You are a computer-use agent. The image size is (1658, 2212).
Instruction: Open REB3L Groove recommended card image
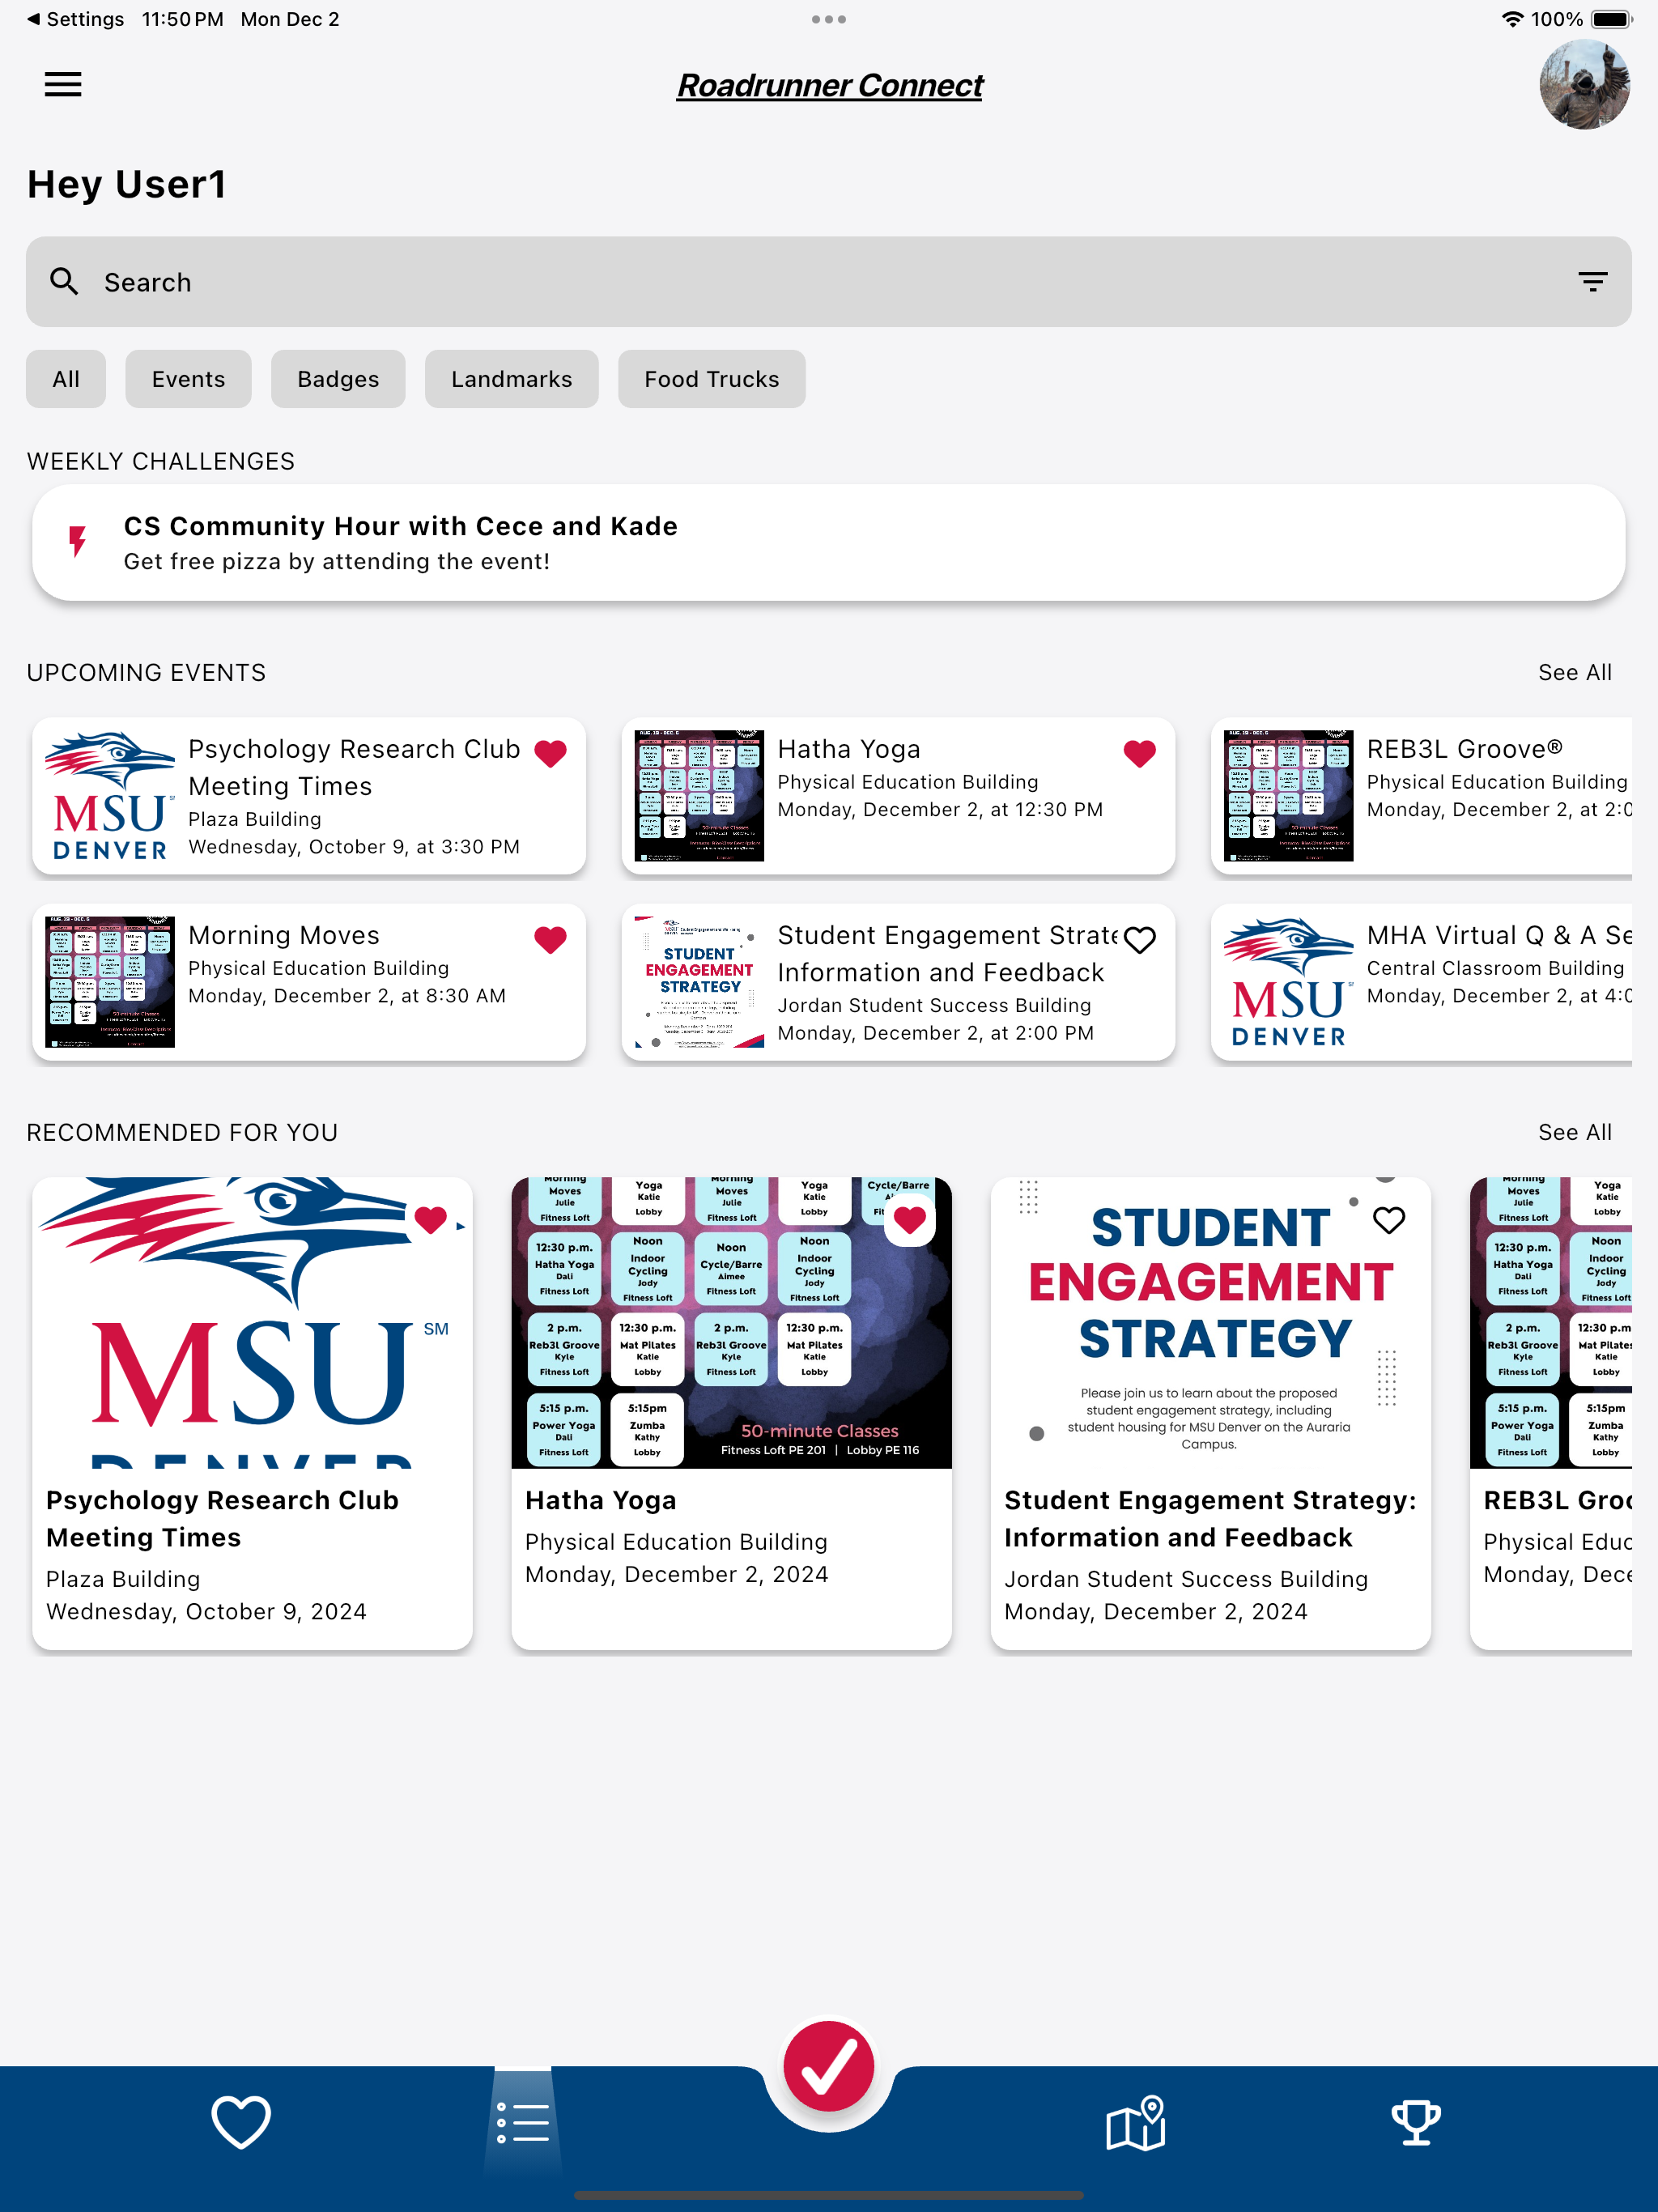1551,1323
